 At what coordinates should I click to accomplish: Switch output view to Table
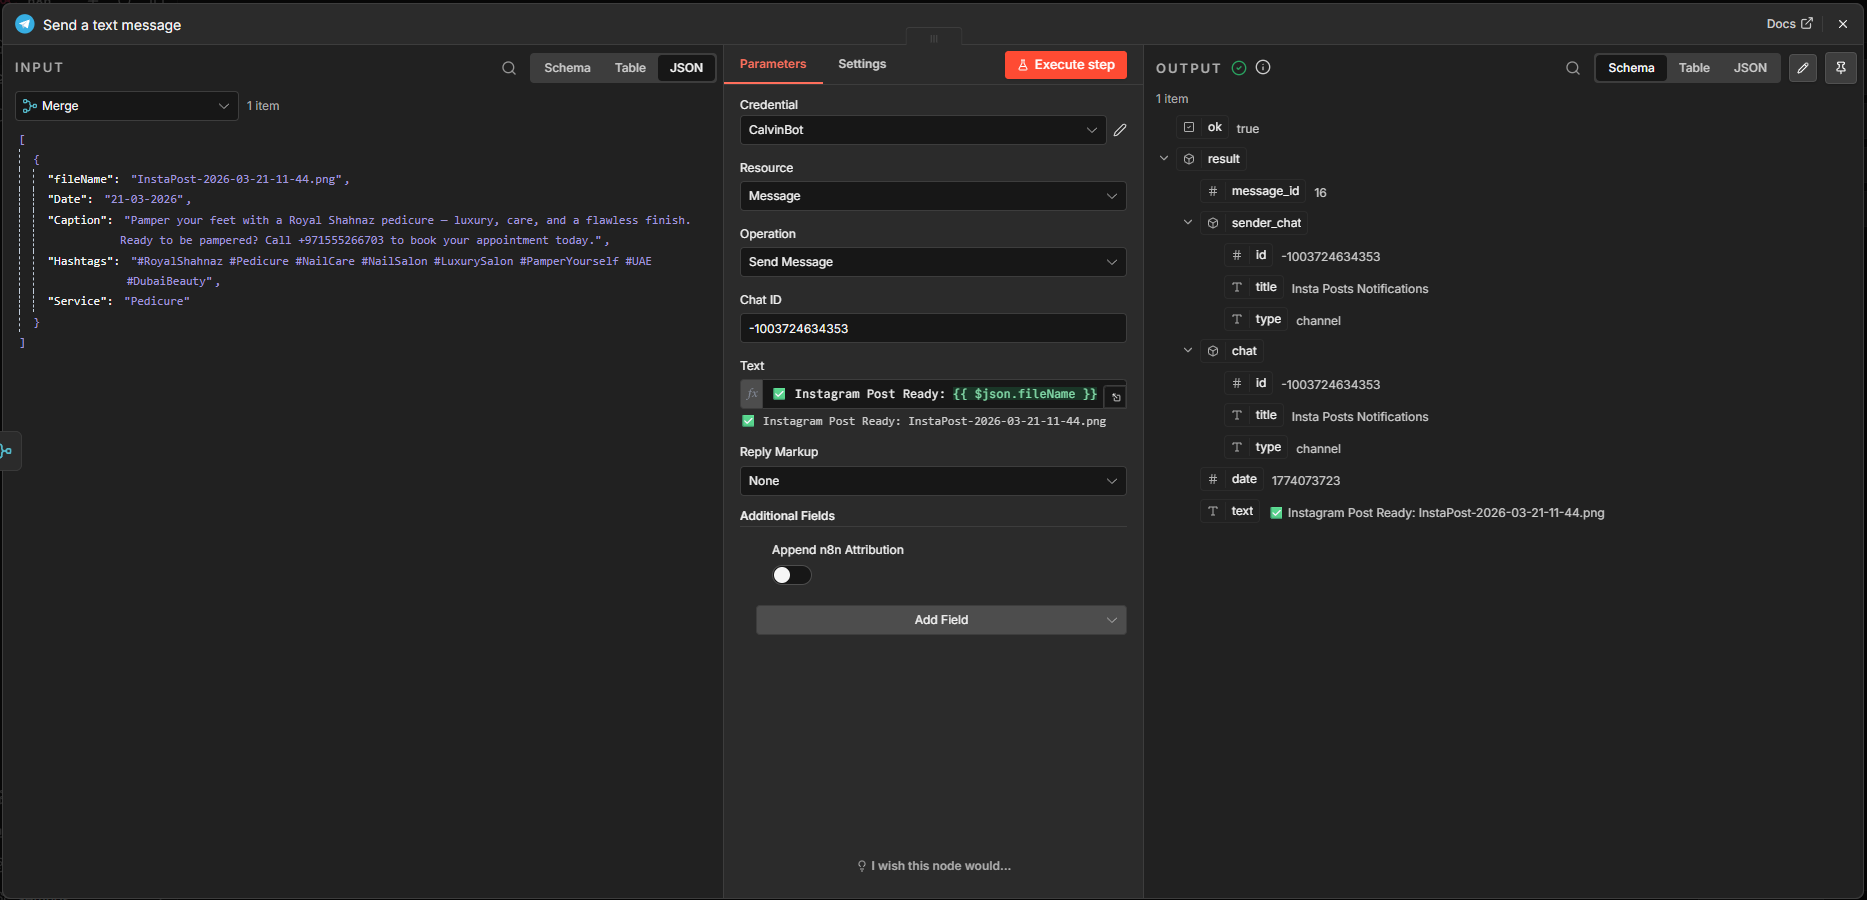[x=1694, y=68]
